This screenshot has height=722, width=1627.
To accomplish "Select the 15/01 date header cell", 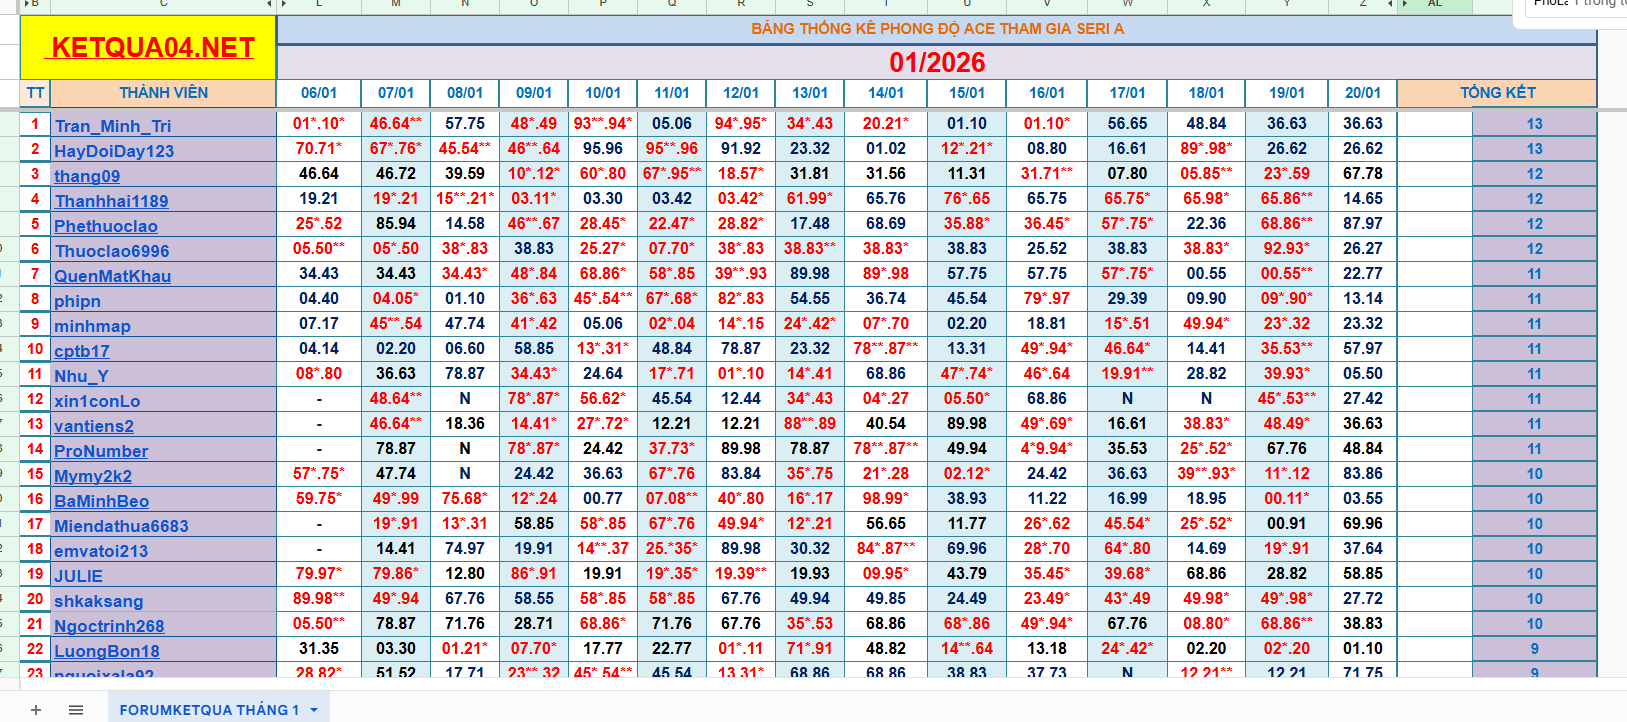I will point(966,93).
